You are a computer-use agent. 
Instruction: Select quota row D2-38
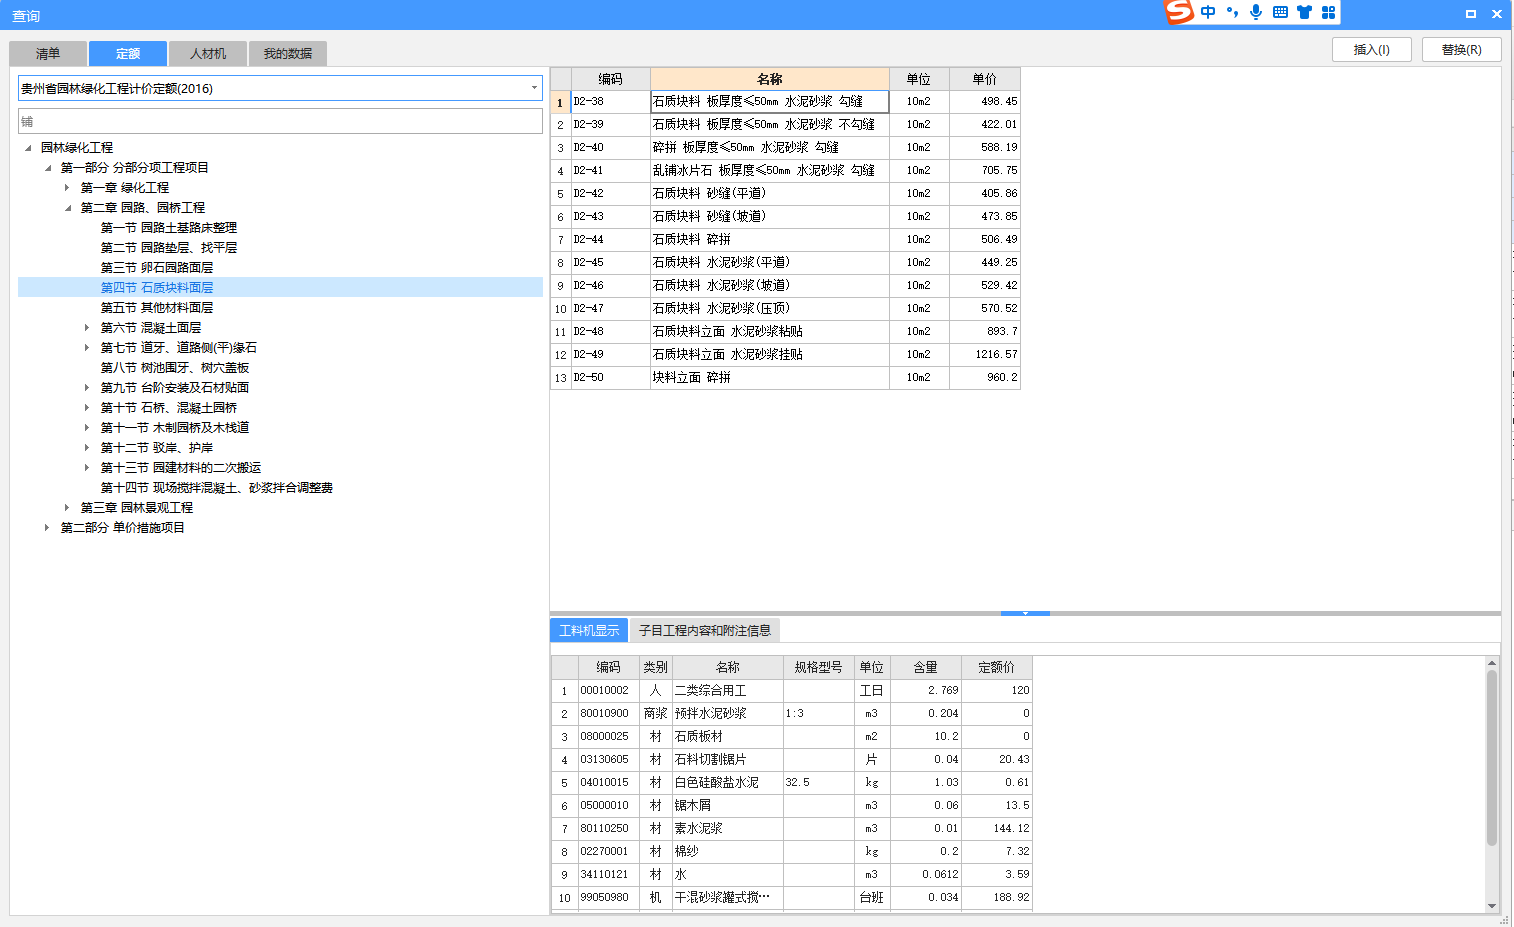(785, 102)
